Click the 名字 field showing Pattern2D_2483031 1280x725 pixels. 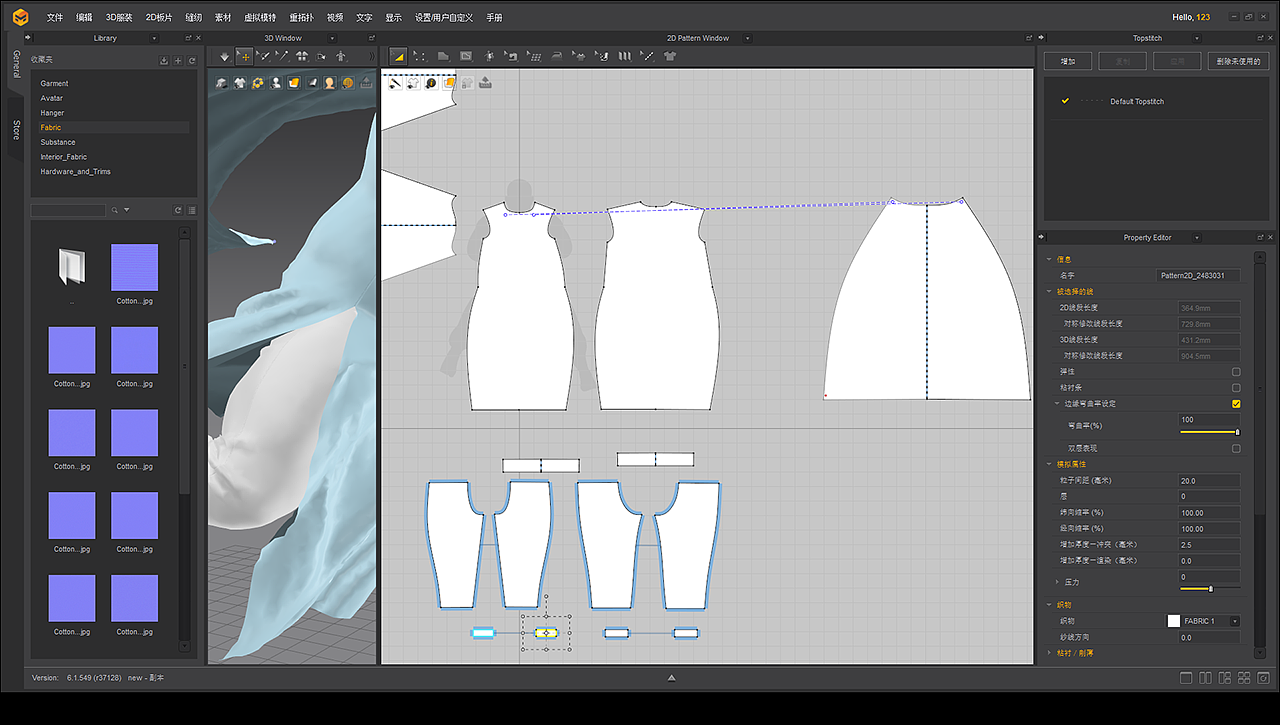tap(1199, 275)
